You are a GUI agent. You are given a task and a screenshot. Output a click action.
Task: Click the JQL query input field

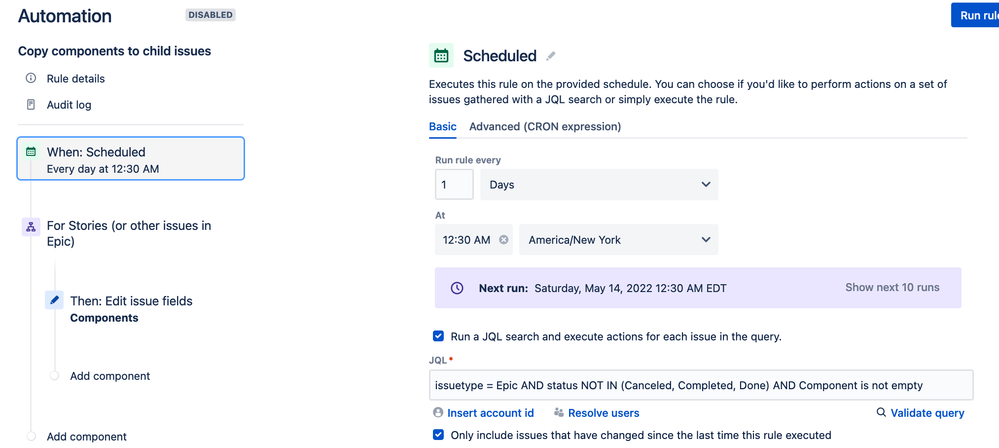(x=701, y=385)
